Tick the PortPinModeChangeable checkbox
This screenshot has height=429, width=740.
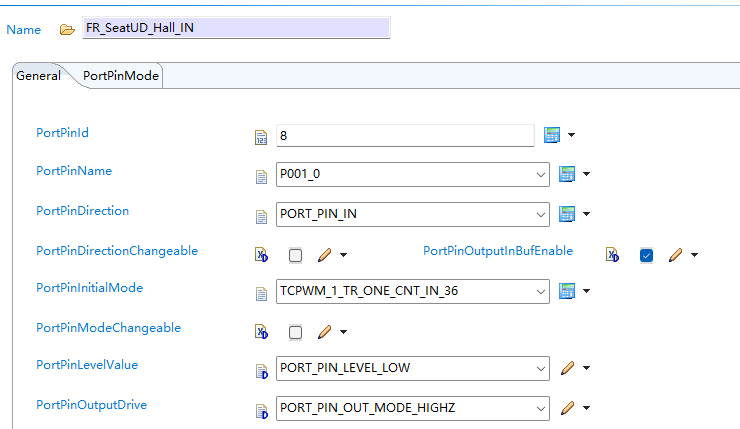click(295, 332)
